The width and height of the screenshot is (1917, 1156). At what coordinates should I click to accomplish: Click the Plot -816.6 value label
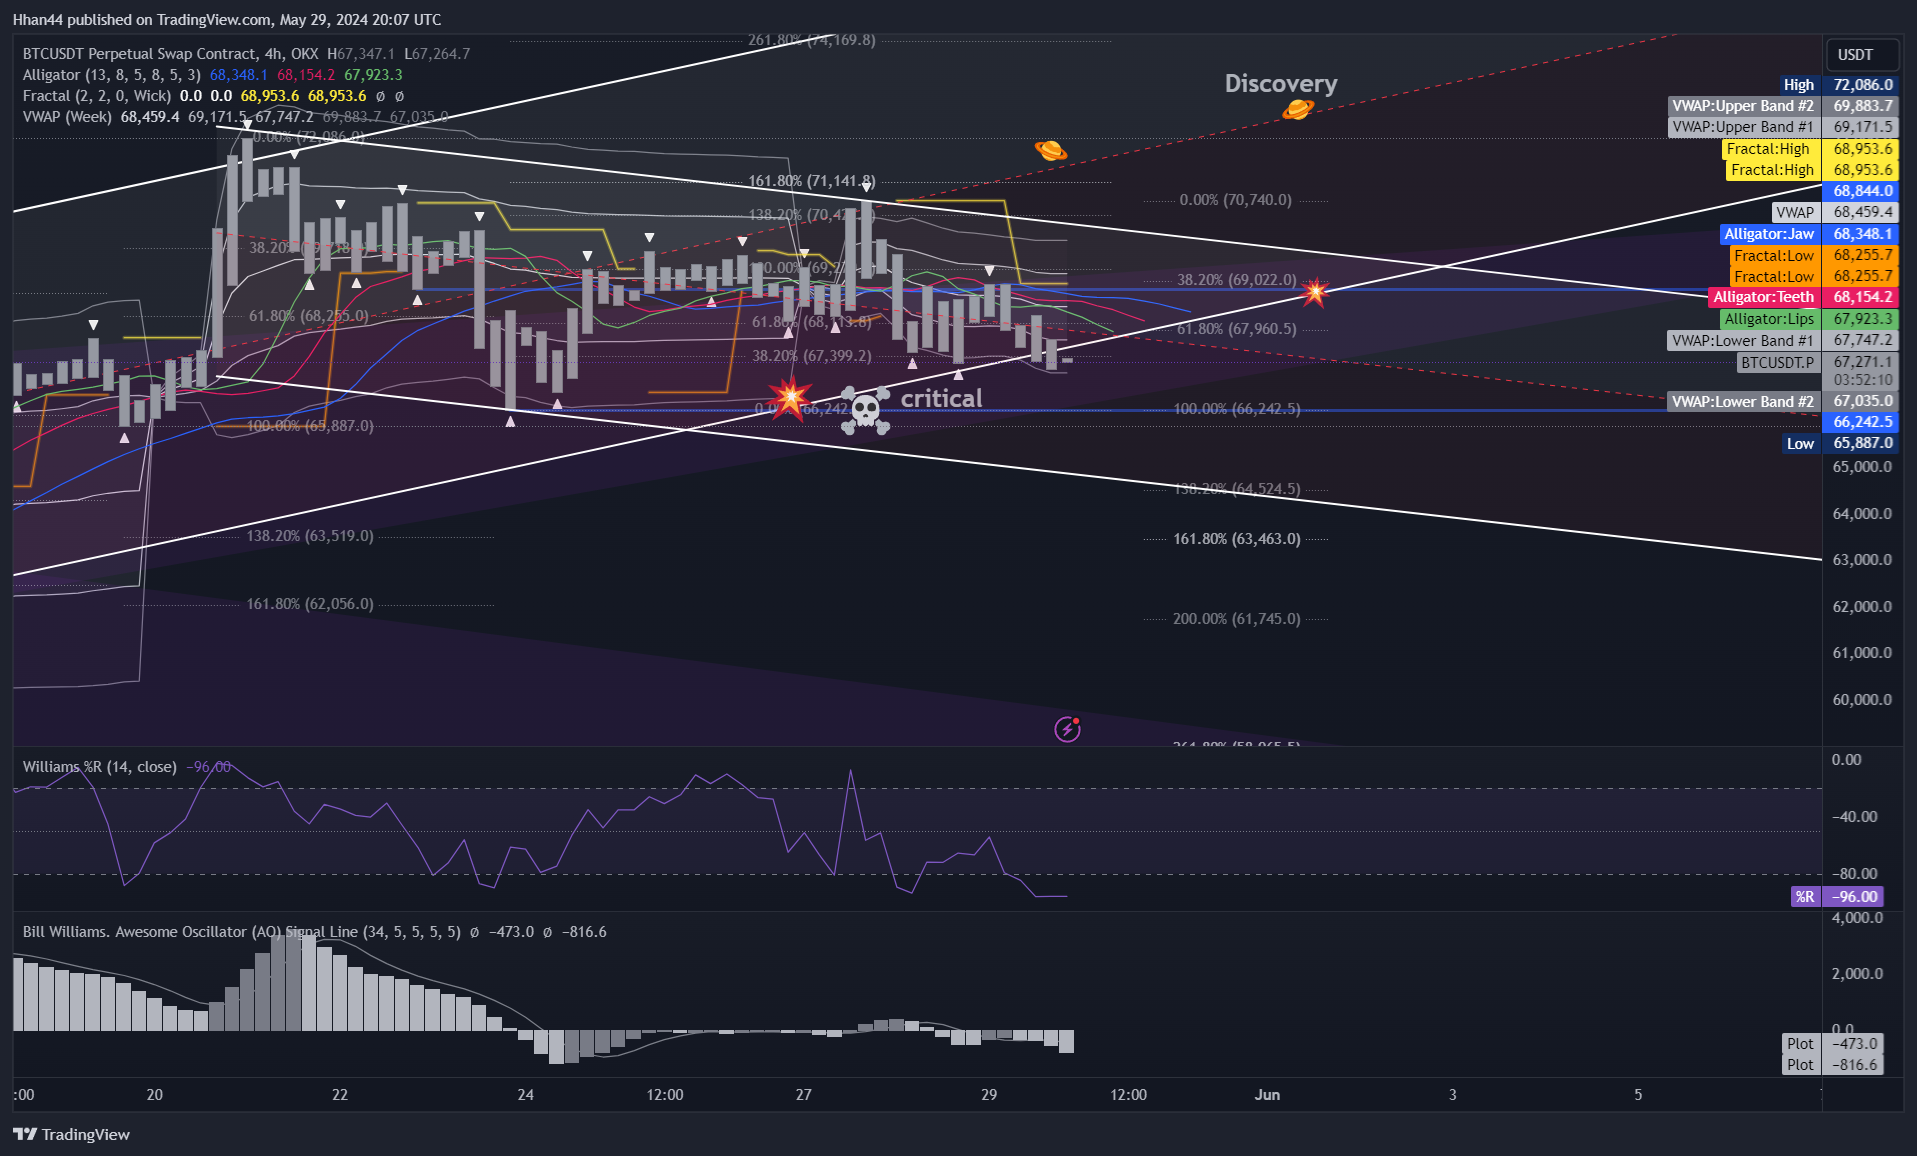tap(1832, 1065)
